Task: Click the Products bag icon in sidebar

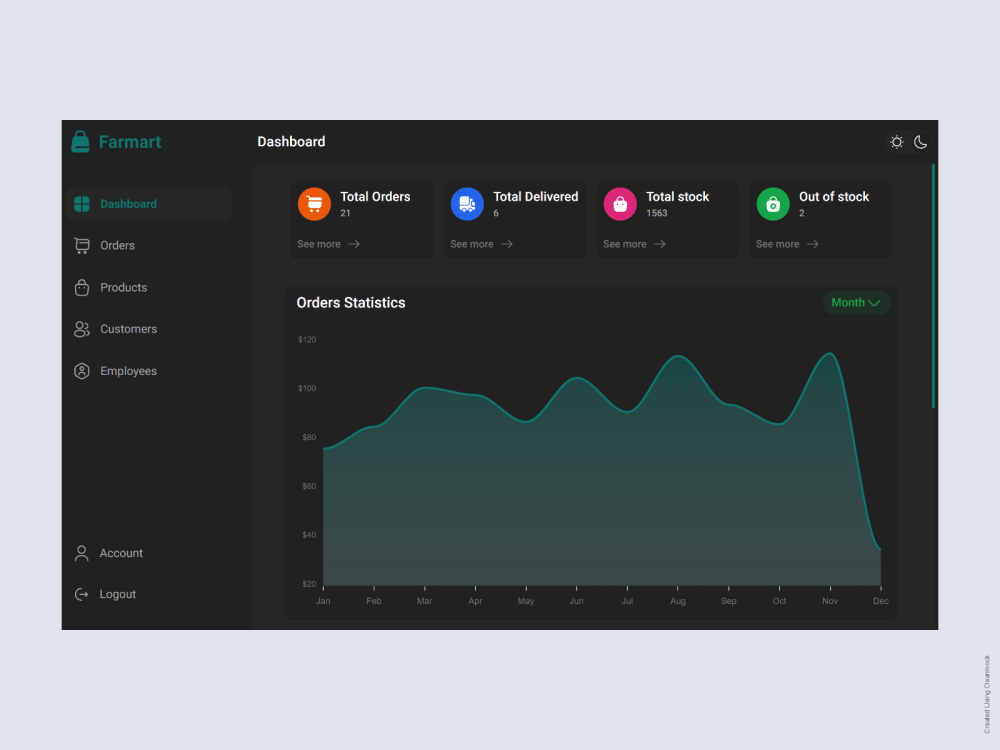Action: coord(82,288)
